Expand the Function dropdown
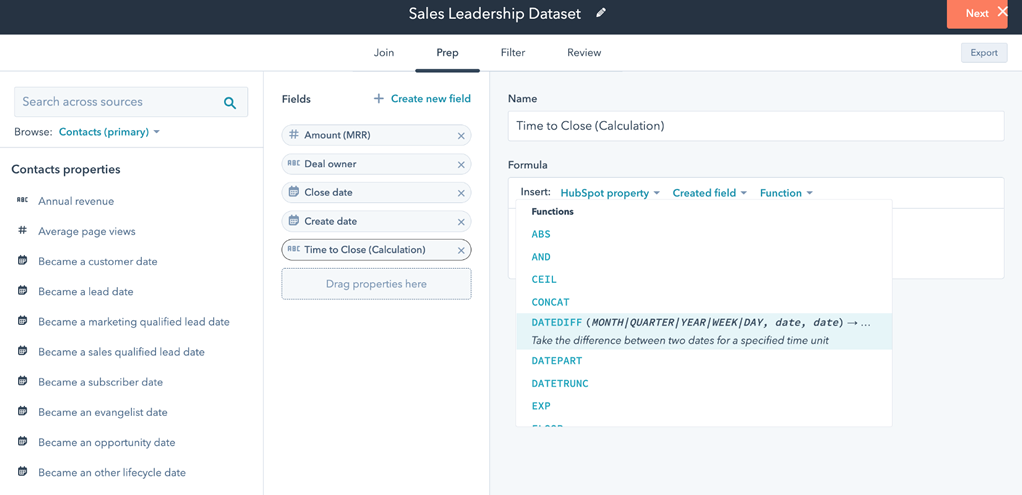 click(x=786, y=193)
